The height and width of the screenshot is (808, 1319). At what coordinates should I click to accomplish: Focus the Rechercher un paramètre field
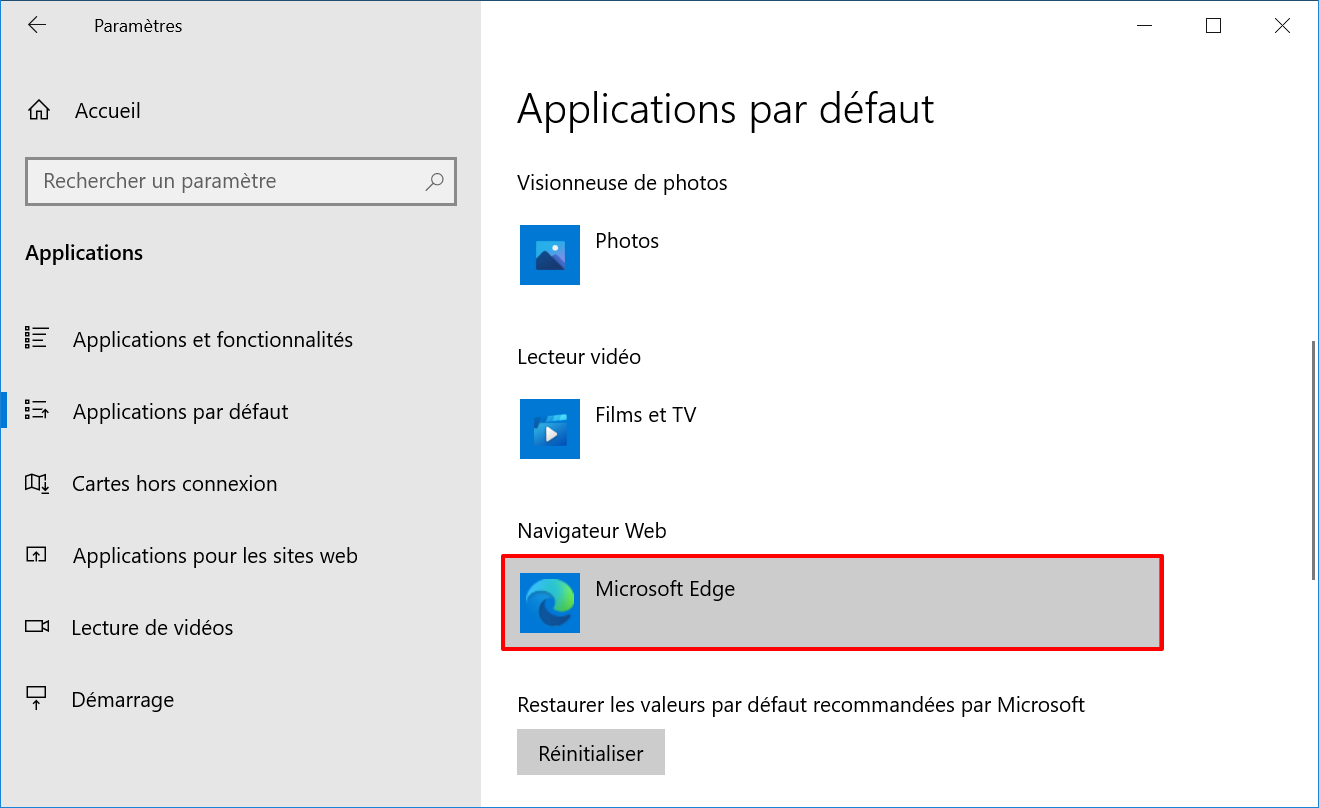(241, 181)
